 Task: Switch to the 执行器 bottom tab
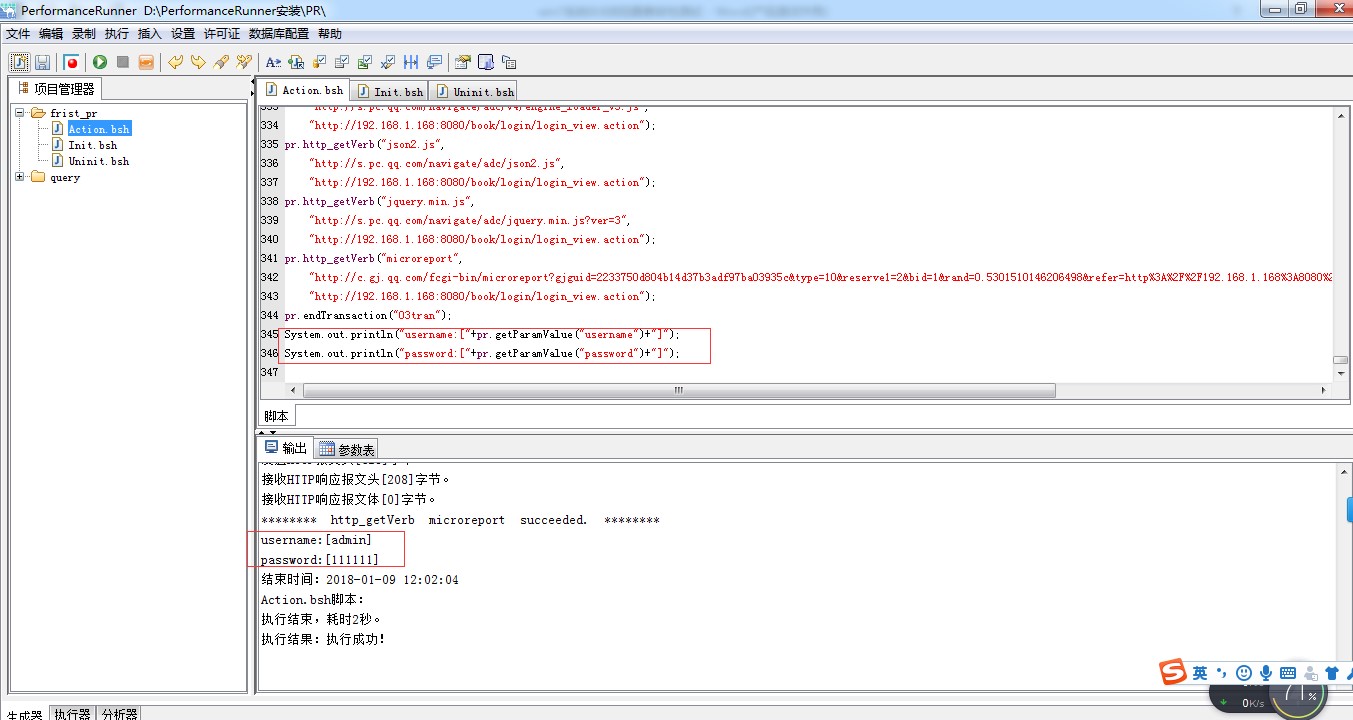point(72,714)
